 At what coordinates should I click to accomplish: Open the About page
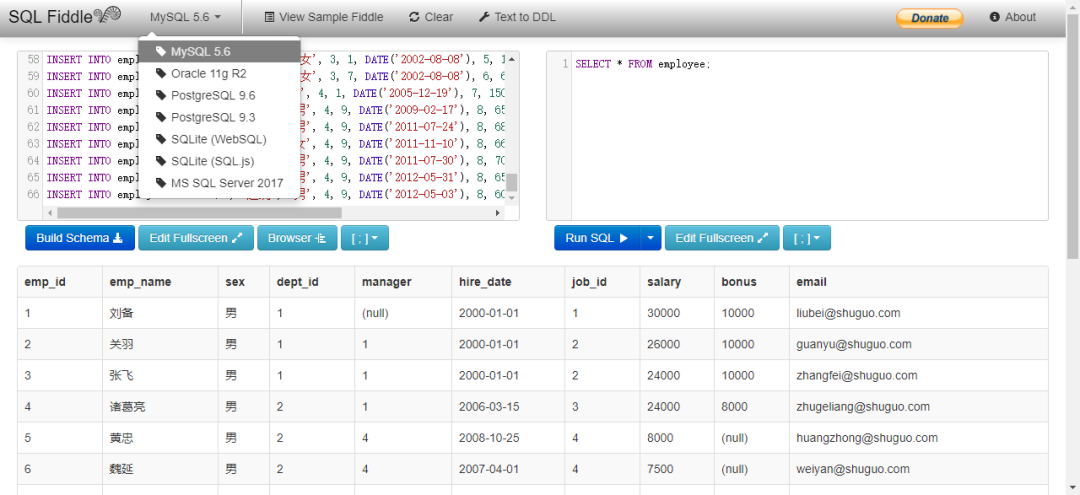(x=1012, y=17)
